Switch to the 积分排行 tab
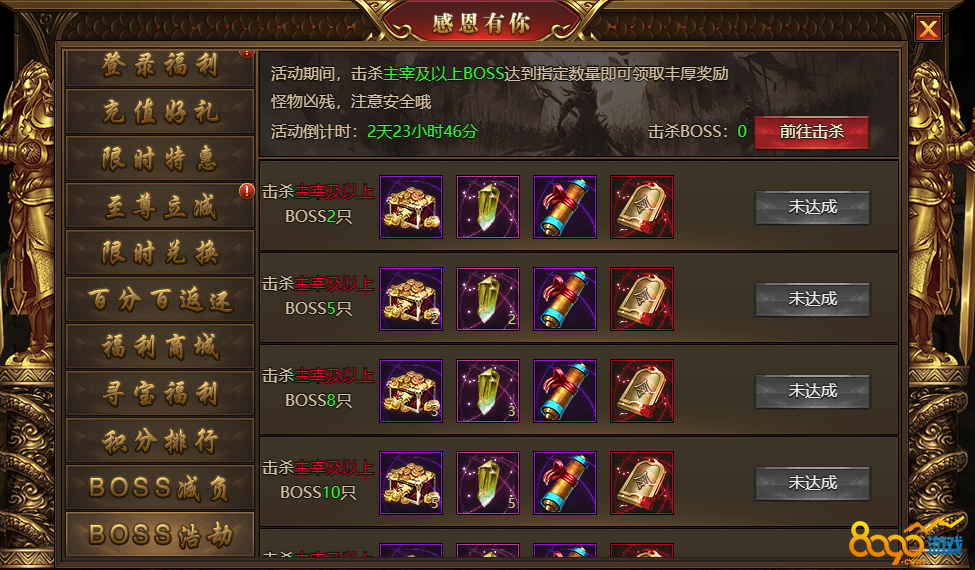Screen dimensions: 975x570 [x=160, y=441]
